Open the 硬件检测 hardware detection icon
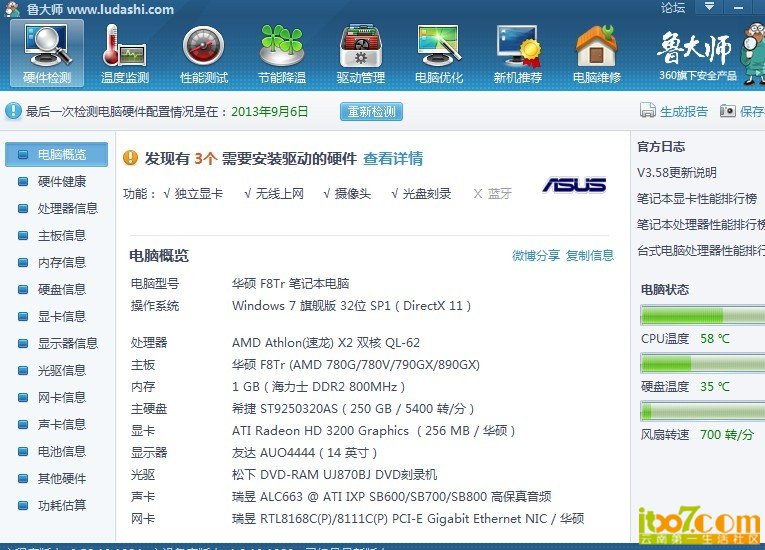This screenshot has height=550, width=765. (47, 54)
